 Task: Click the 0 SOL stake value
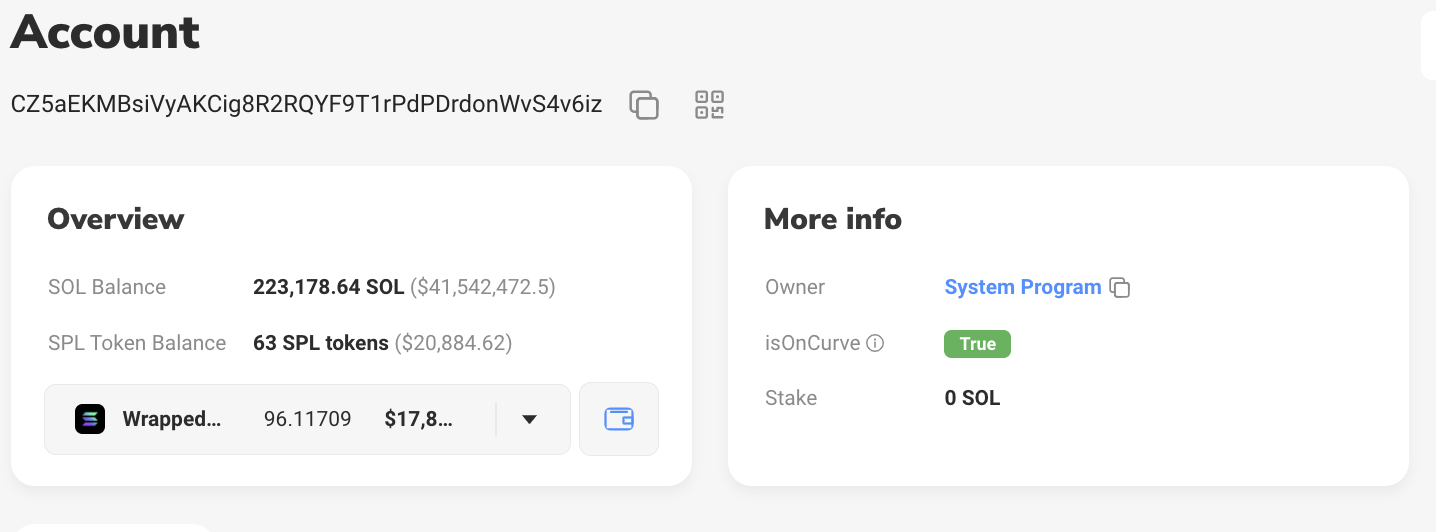point(972,398)
